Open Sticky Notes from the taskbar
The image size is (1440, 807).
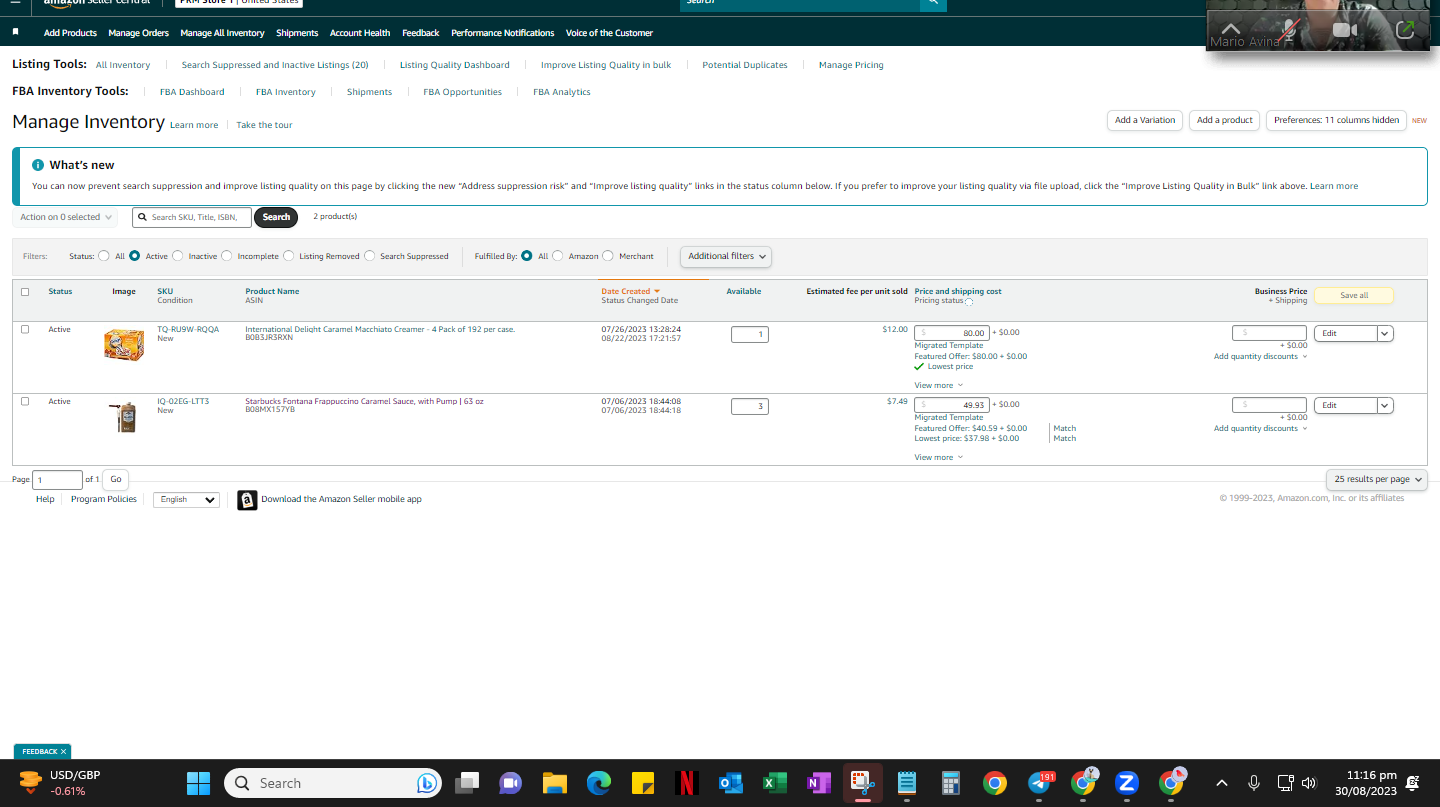pos(643,783)
